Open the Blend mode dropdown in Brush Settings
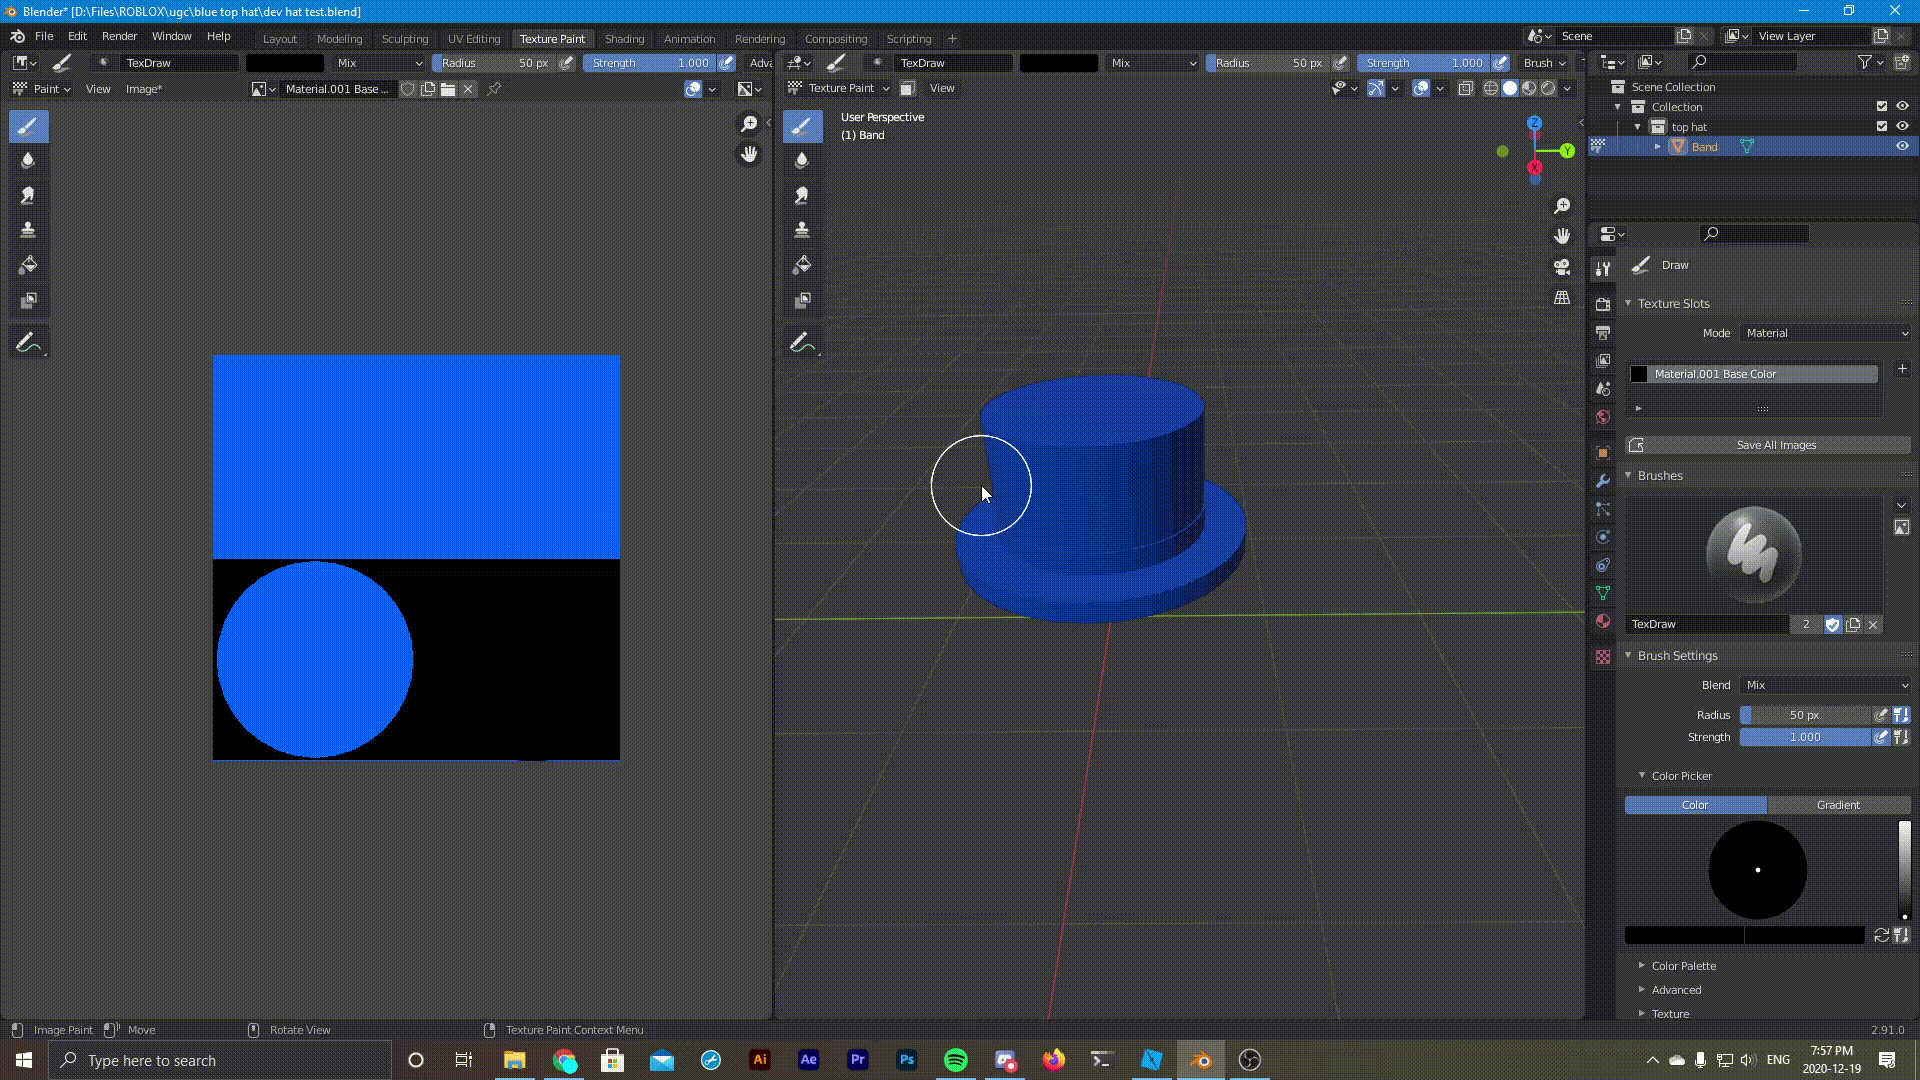This screenshot has width=1920, height=1080. point(1825,685)
